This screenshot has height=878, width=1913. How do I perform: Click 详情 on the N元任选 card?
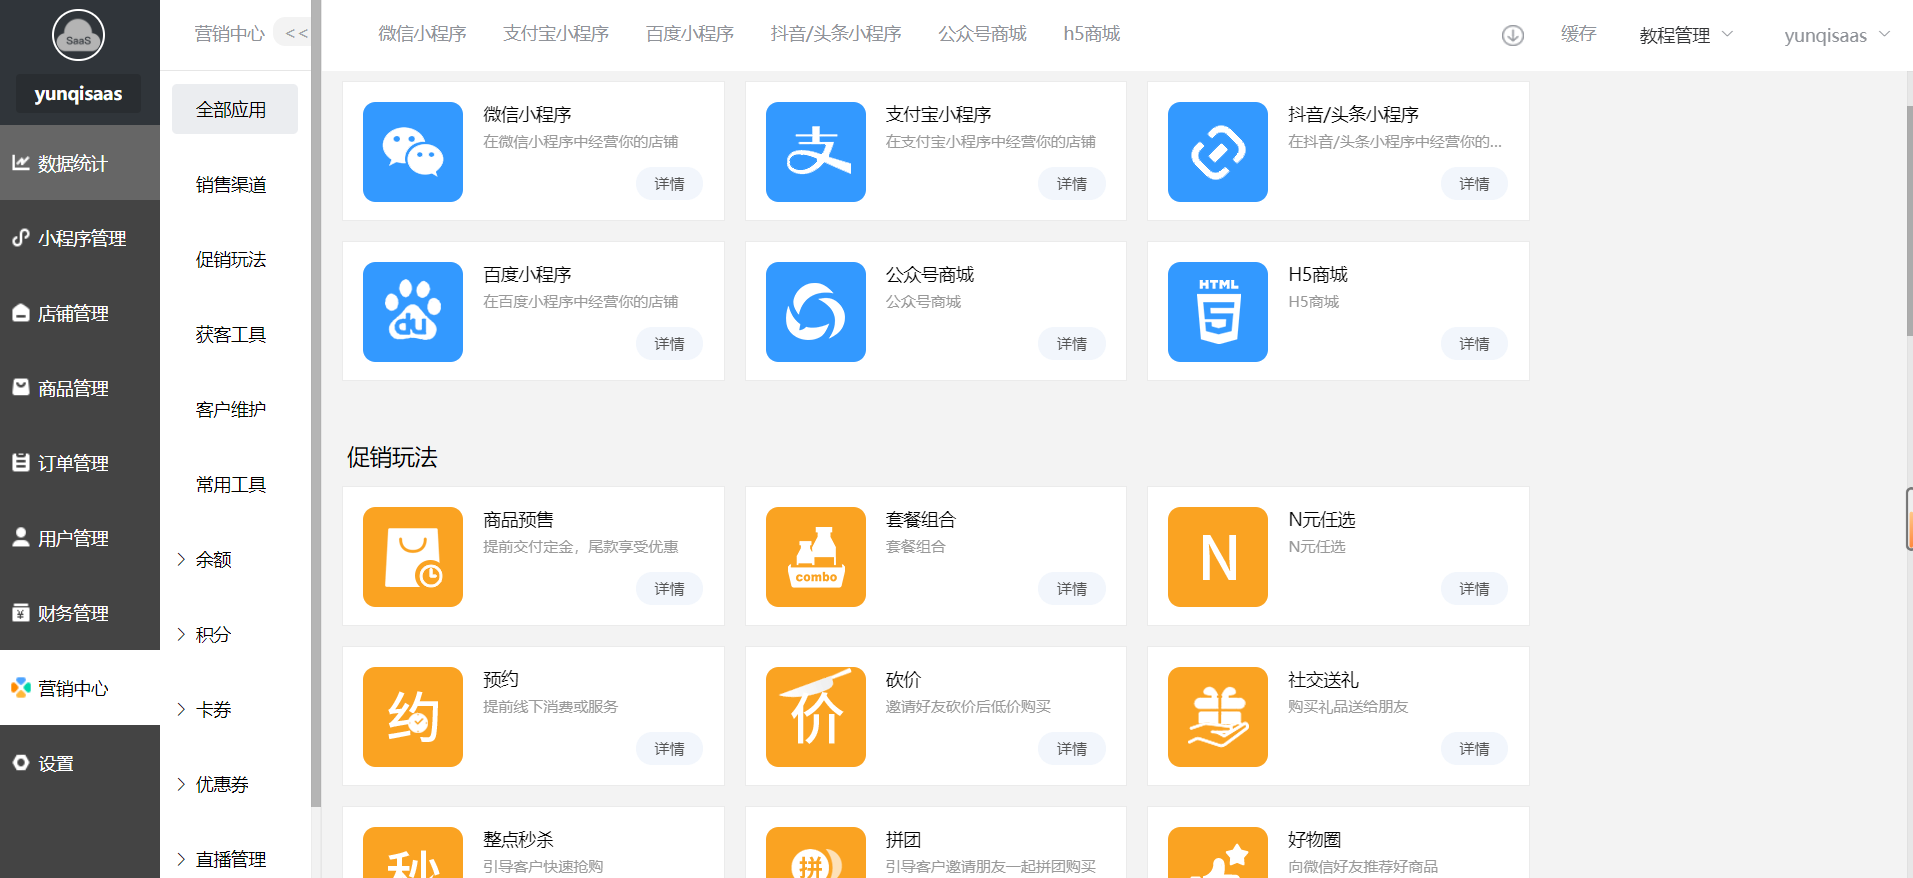tap(1474, 589)
